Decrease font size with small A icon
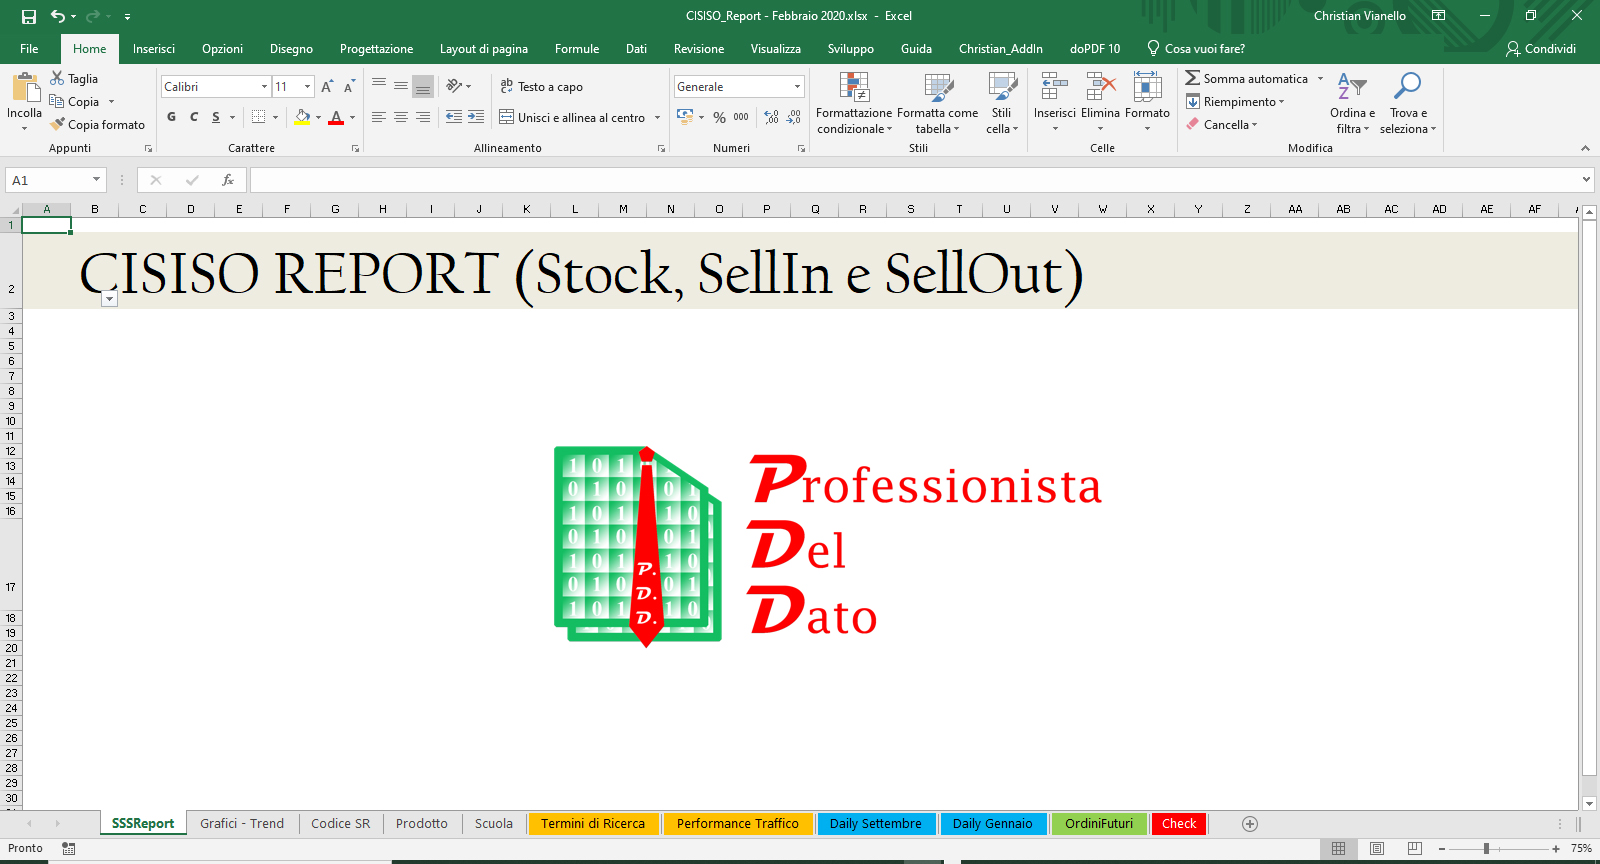Screen dimensions: 1600x864 point(349,87)
